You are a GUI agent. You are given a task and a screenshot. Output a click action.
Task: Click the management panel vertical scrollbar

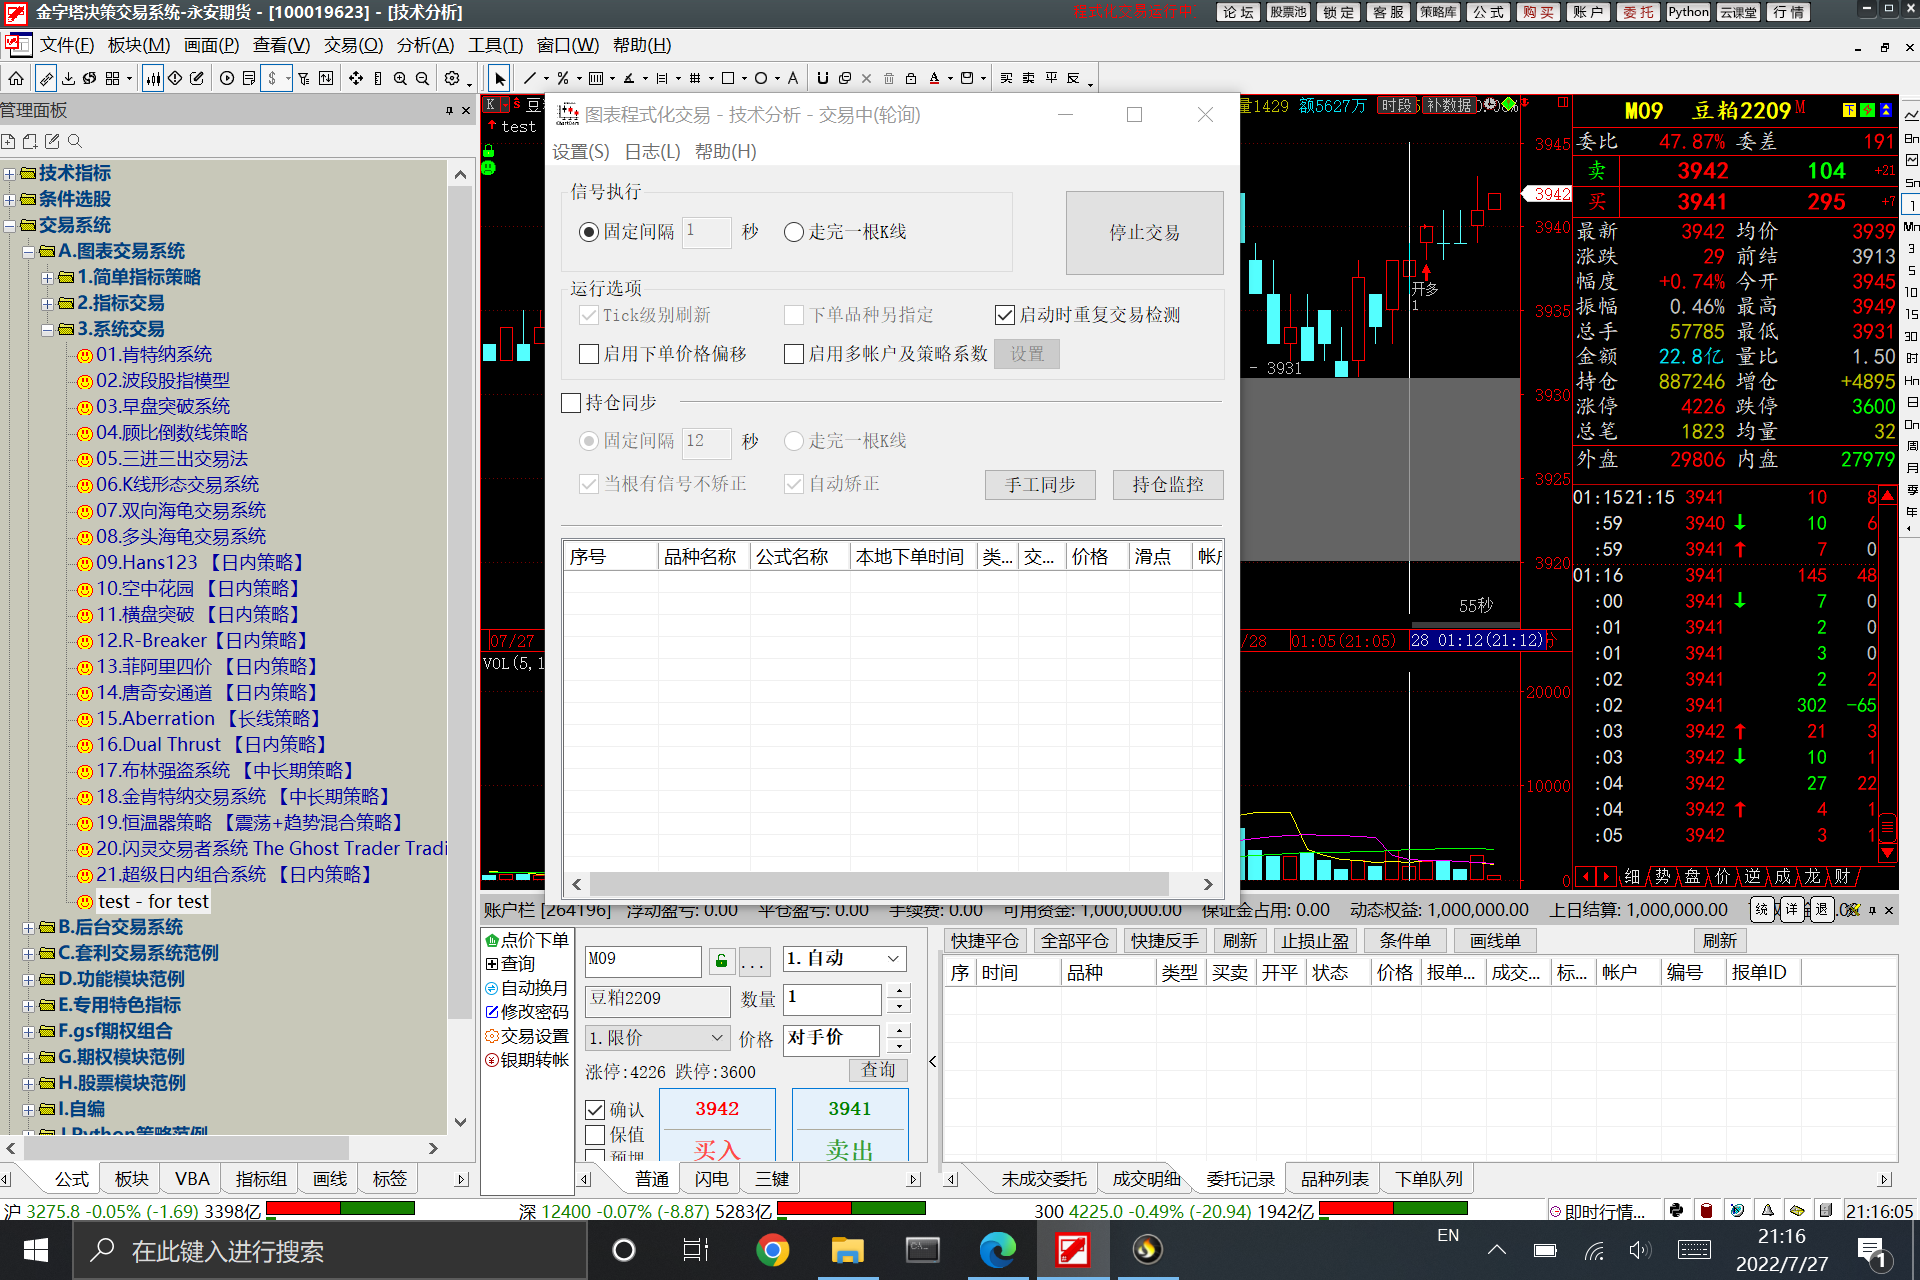click(460, 600)
